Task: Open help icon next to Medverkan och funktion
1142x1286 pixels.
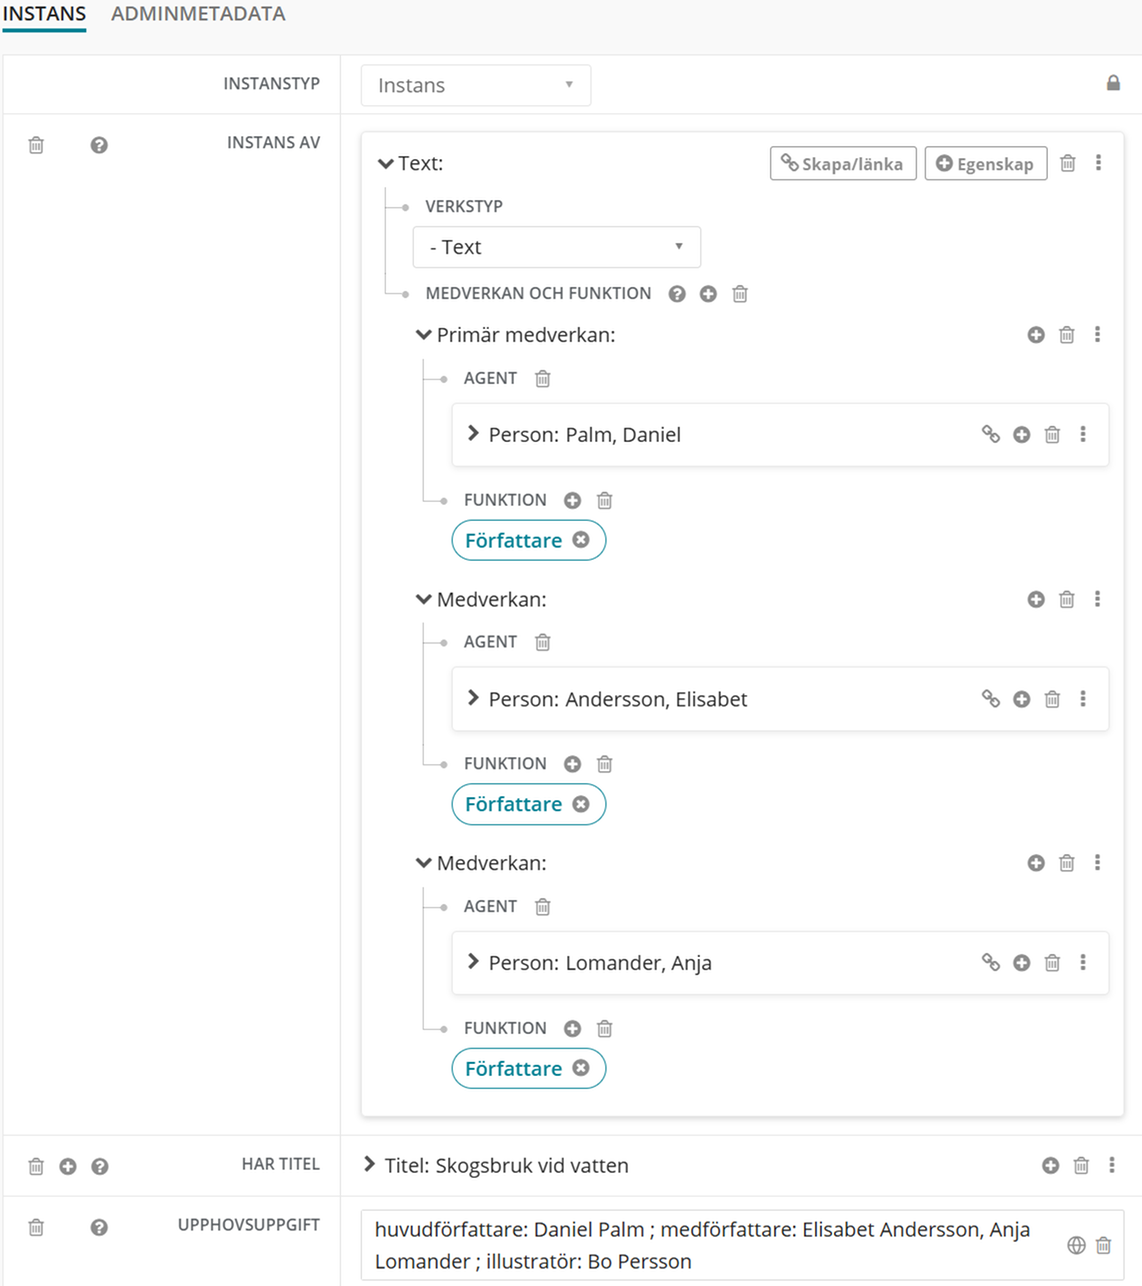Action: 678,293
